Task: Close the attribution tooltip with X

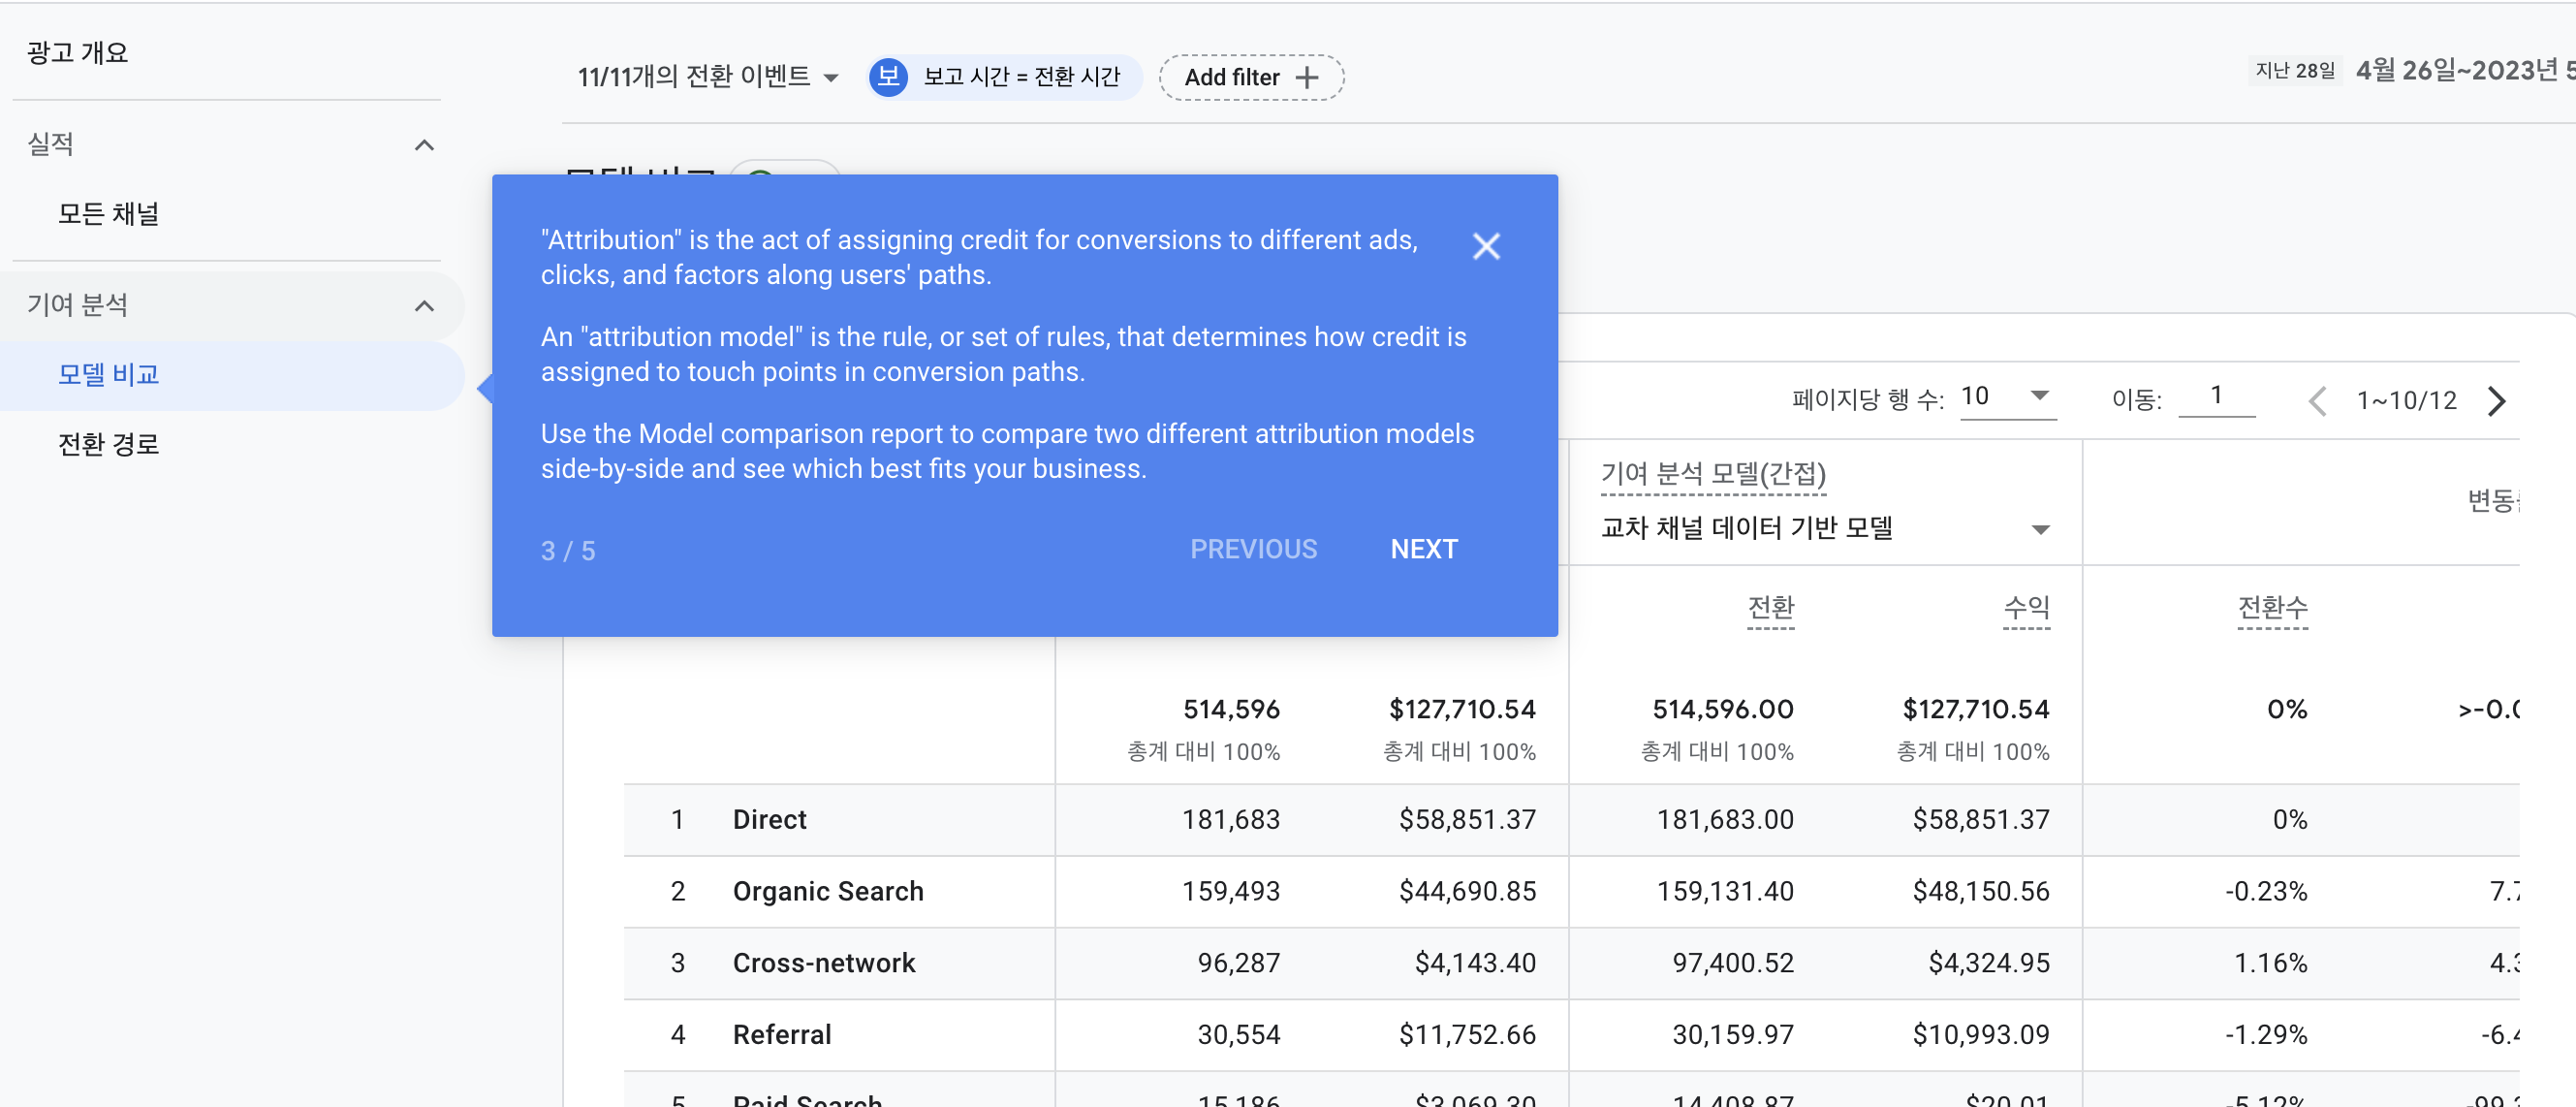Action: (1486, 246)
